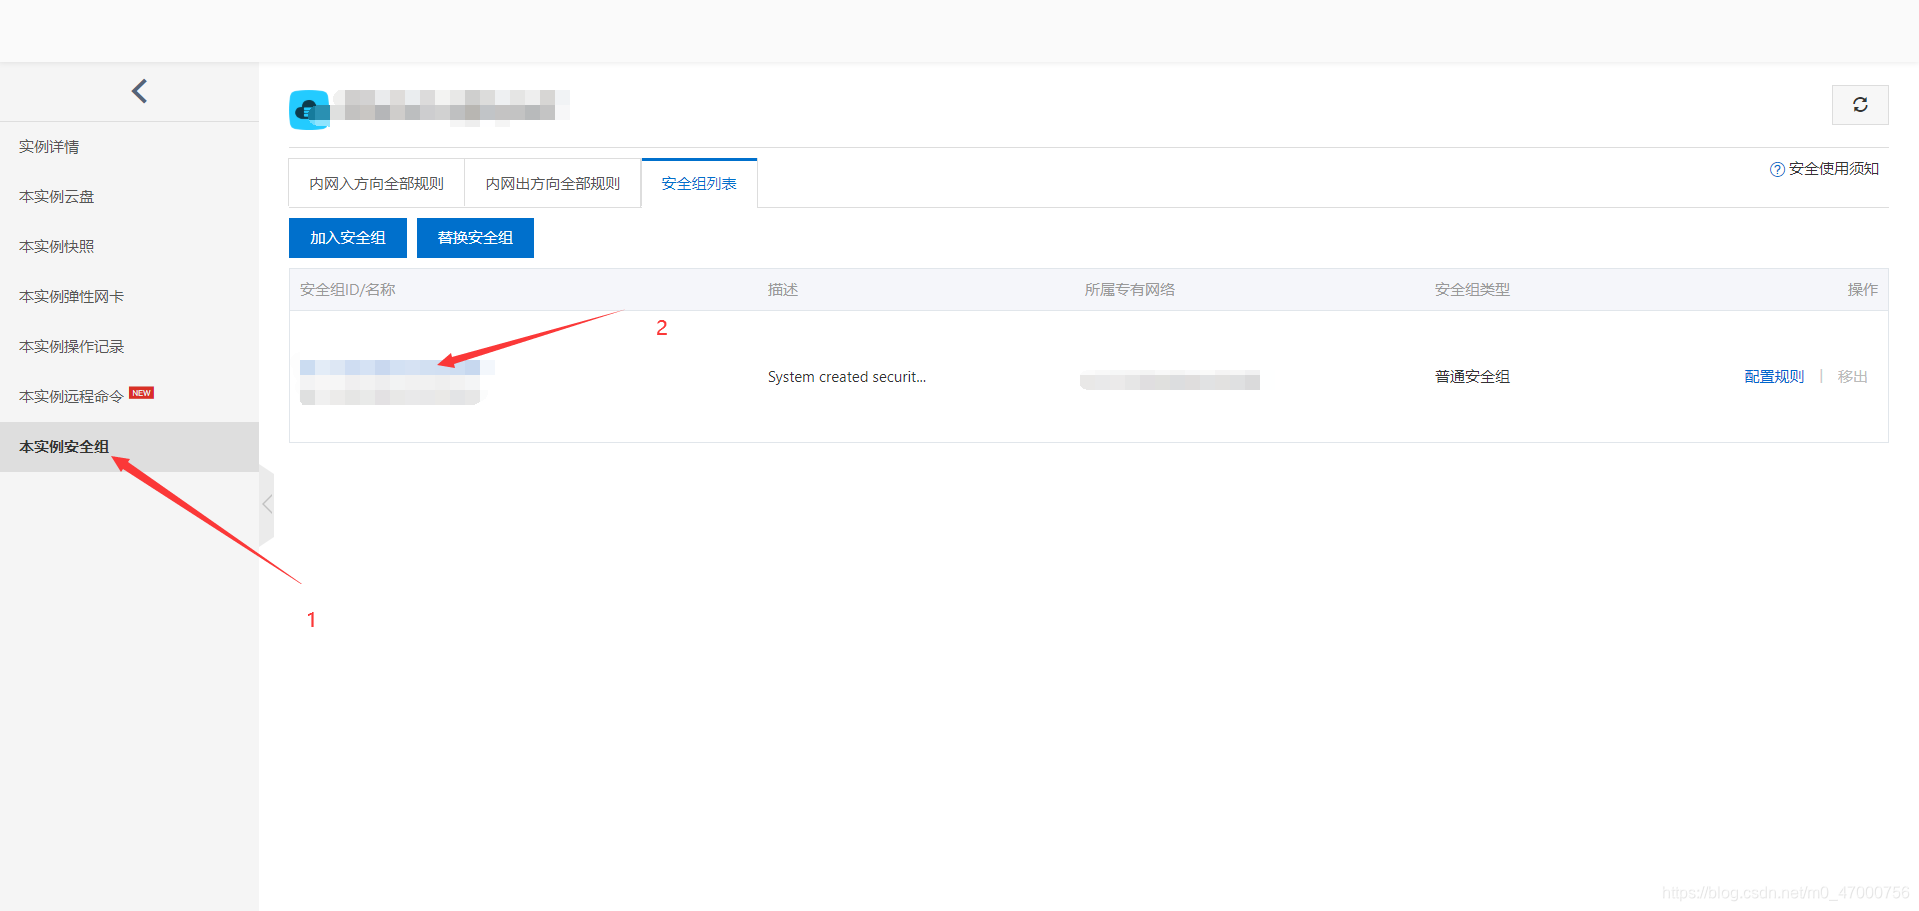Open the 安全使用须知 link
Viewport: 1919px width, 911px height.
coord(1834,169)
